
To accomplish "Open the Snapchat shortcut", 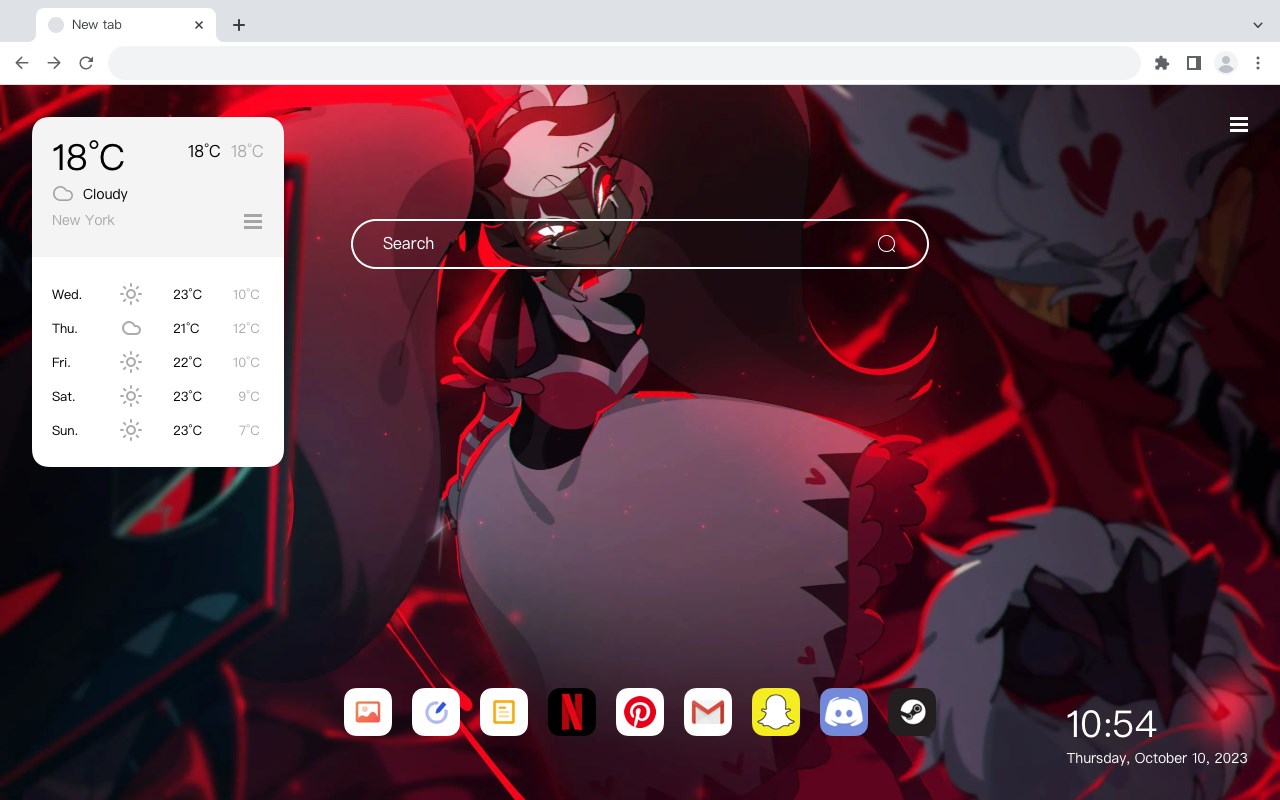I will pyautogui.click(x=776, y=712).
